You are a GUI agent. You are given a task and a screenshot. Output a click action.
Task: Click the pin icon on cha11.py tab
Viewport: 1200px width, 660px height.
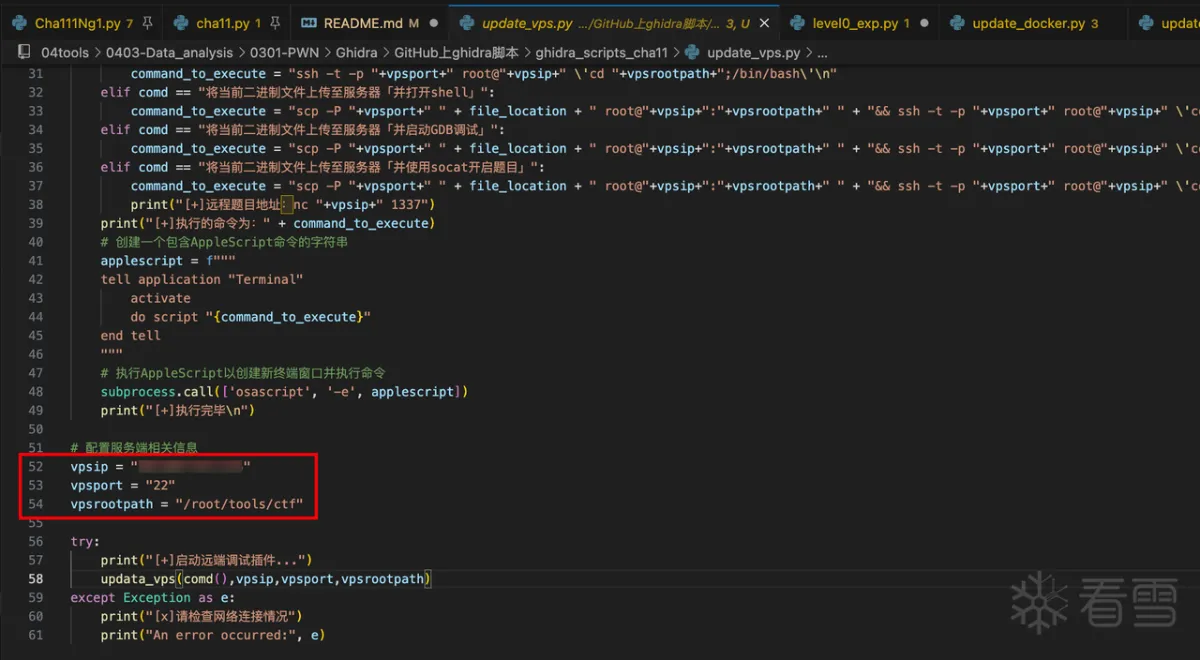click(x=275, y=22)
